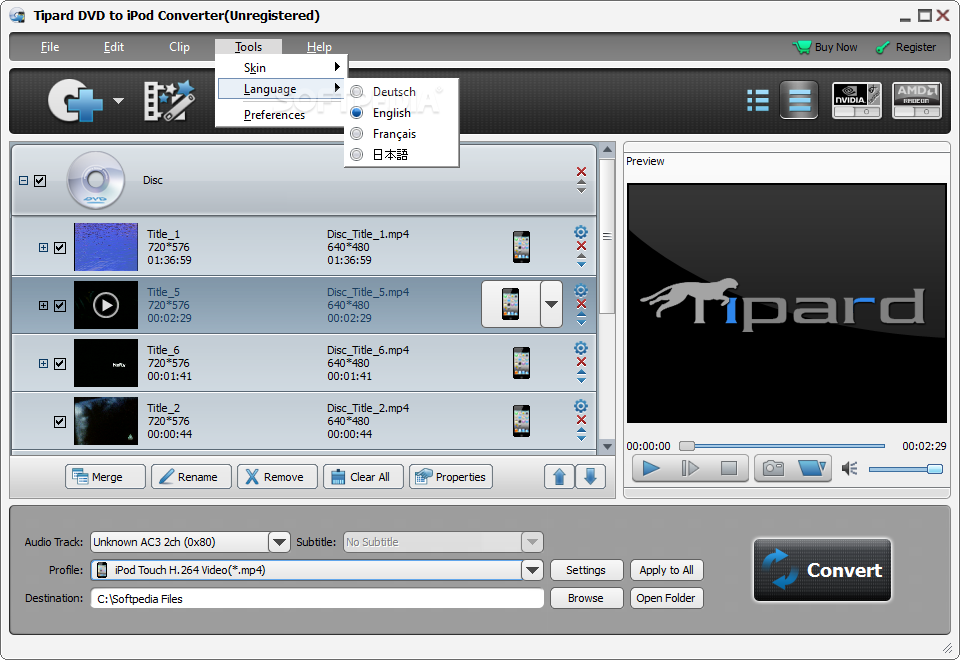960x660 pixels.
Task: Move selected item up with arrow button
Action: (x=559, y=476)
